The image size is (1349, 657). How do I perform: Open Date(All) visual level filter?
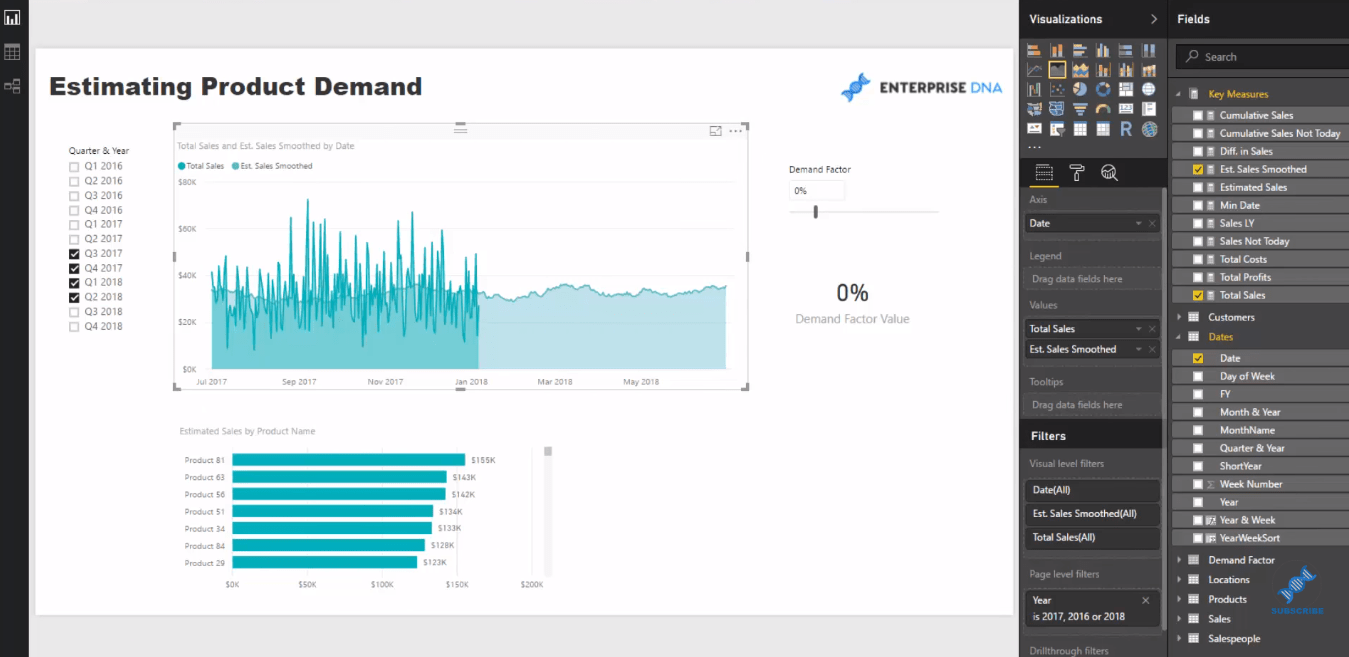(1092, 490)
